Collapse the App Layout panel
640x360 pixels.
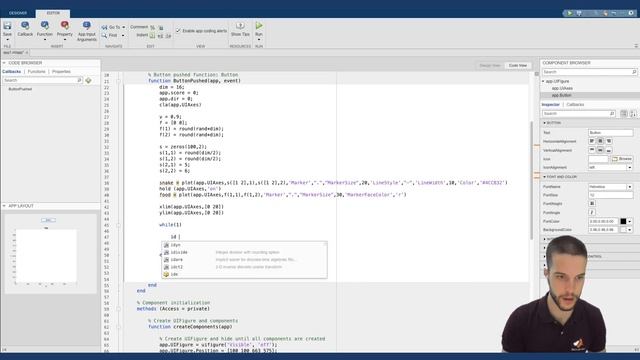click(x=4, y=206)
